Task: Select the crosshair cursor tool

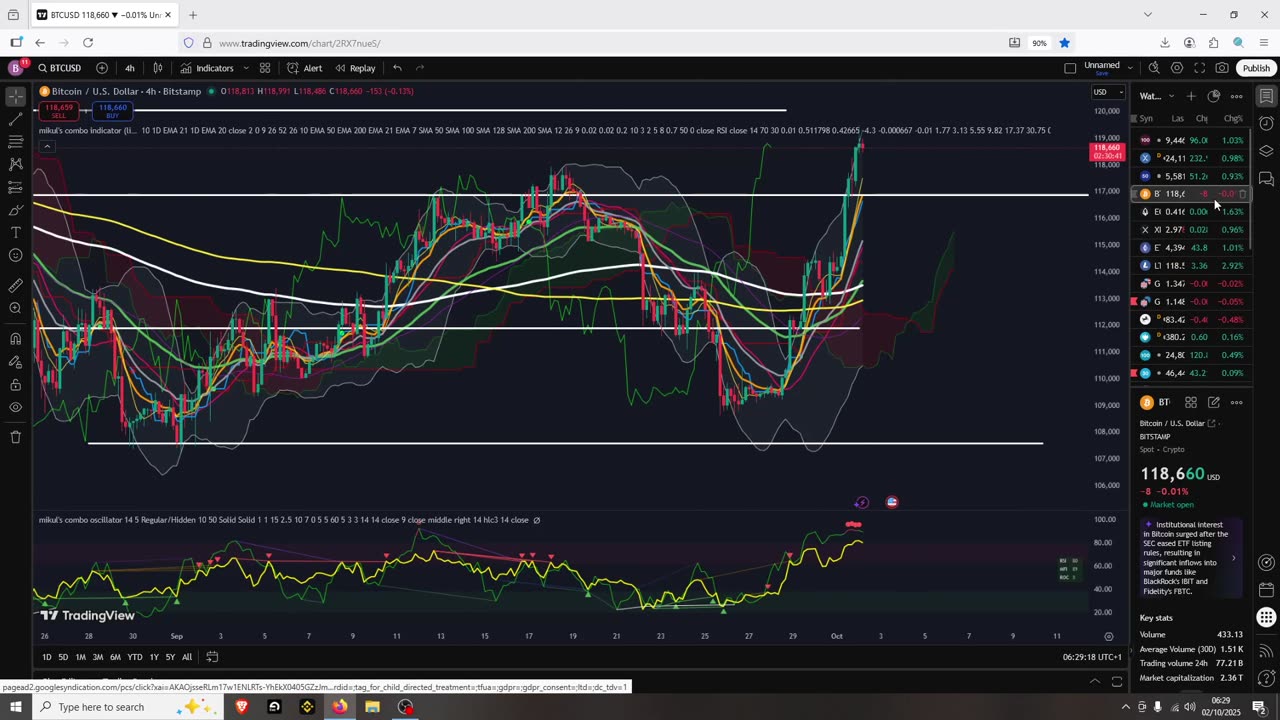Action: [x=16, y=97]
